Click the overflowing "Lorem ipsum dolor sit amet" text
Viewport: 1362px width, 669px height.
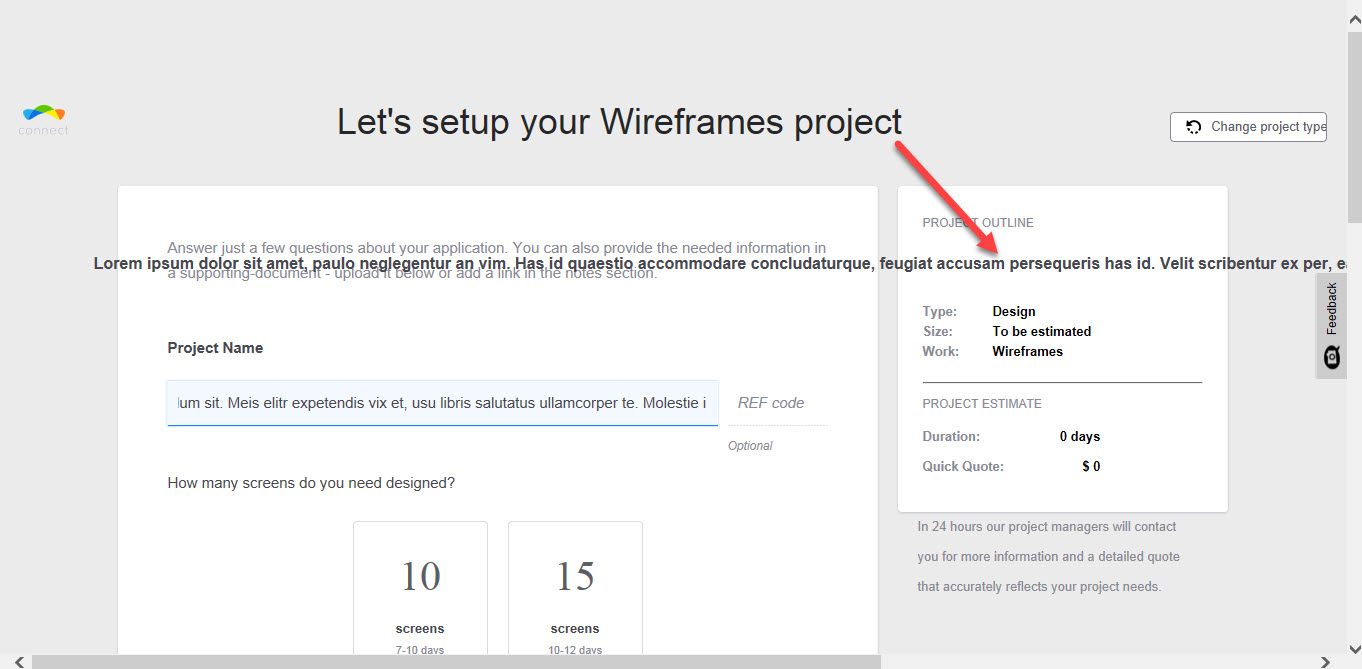pos(720,264)
